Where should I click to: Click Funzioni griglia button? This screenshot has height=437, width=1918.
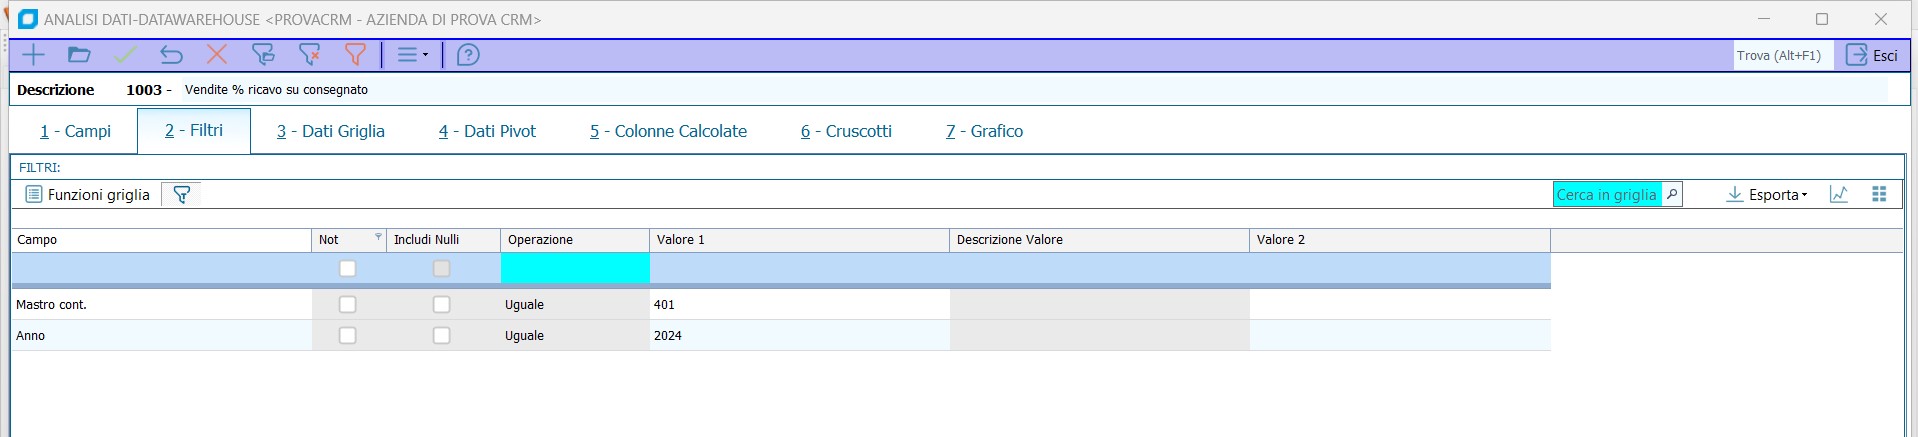coord(88,194)
